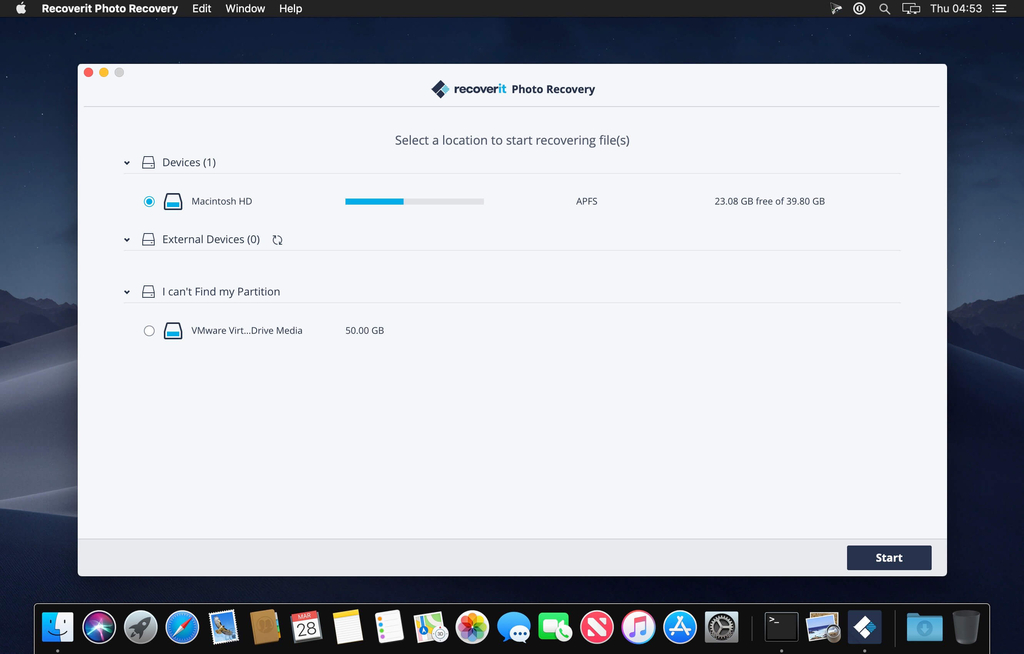This screenshot has width=1024, height=654.
Task: Open Photos from the Dock
Action: tap(472, 627)
